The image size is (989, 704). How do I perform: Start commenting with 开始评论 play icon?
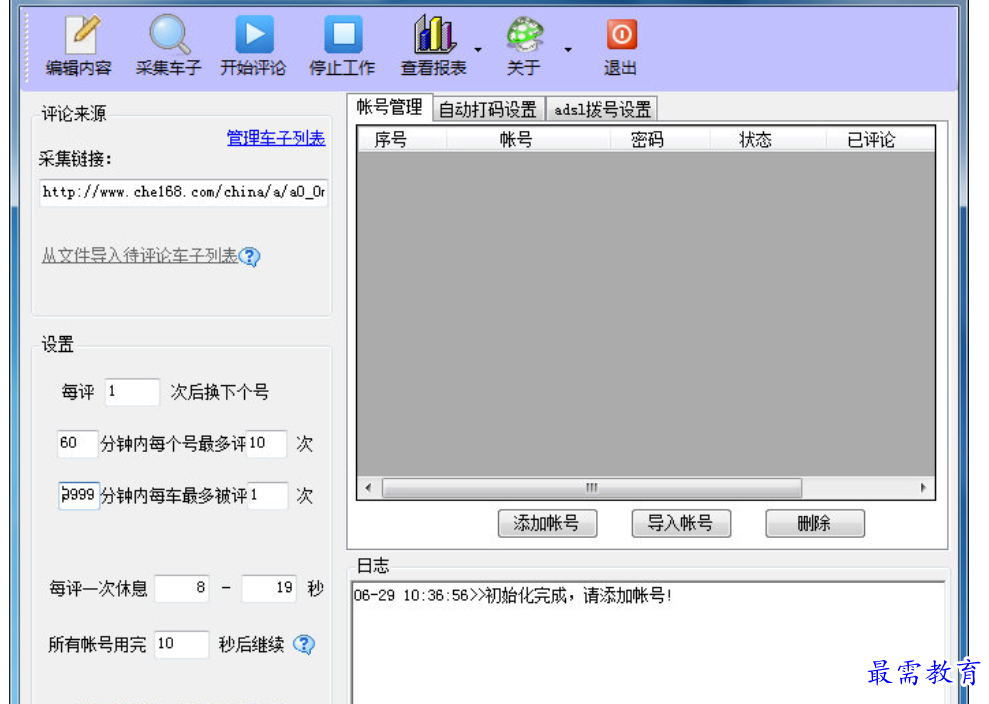point(254,36)
